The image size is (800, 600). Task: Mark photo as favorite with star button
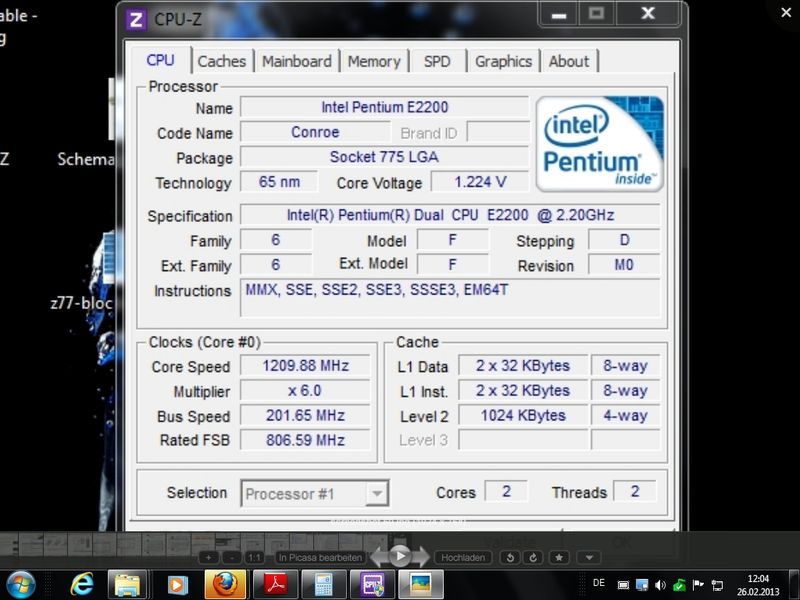[559, 557]
